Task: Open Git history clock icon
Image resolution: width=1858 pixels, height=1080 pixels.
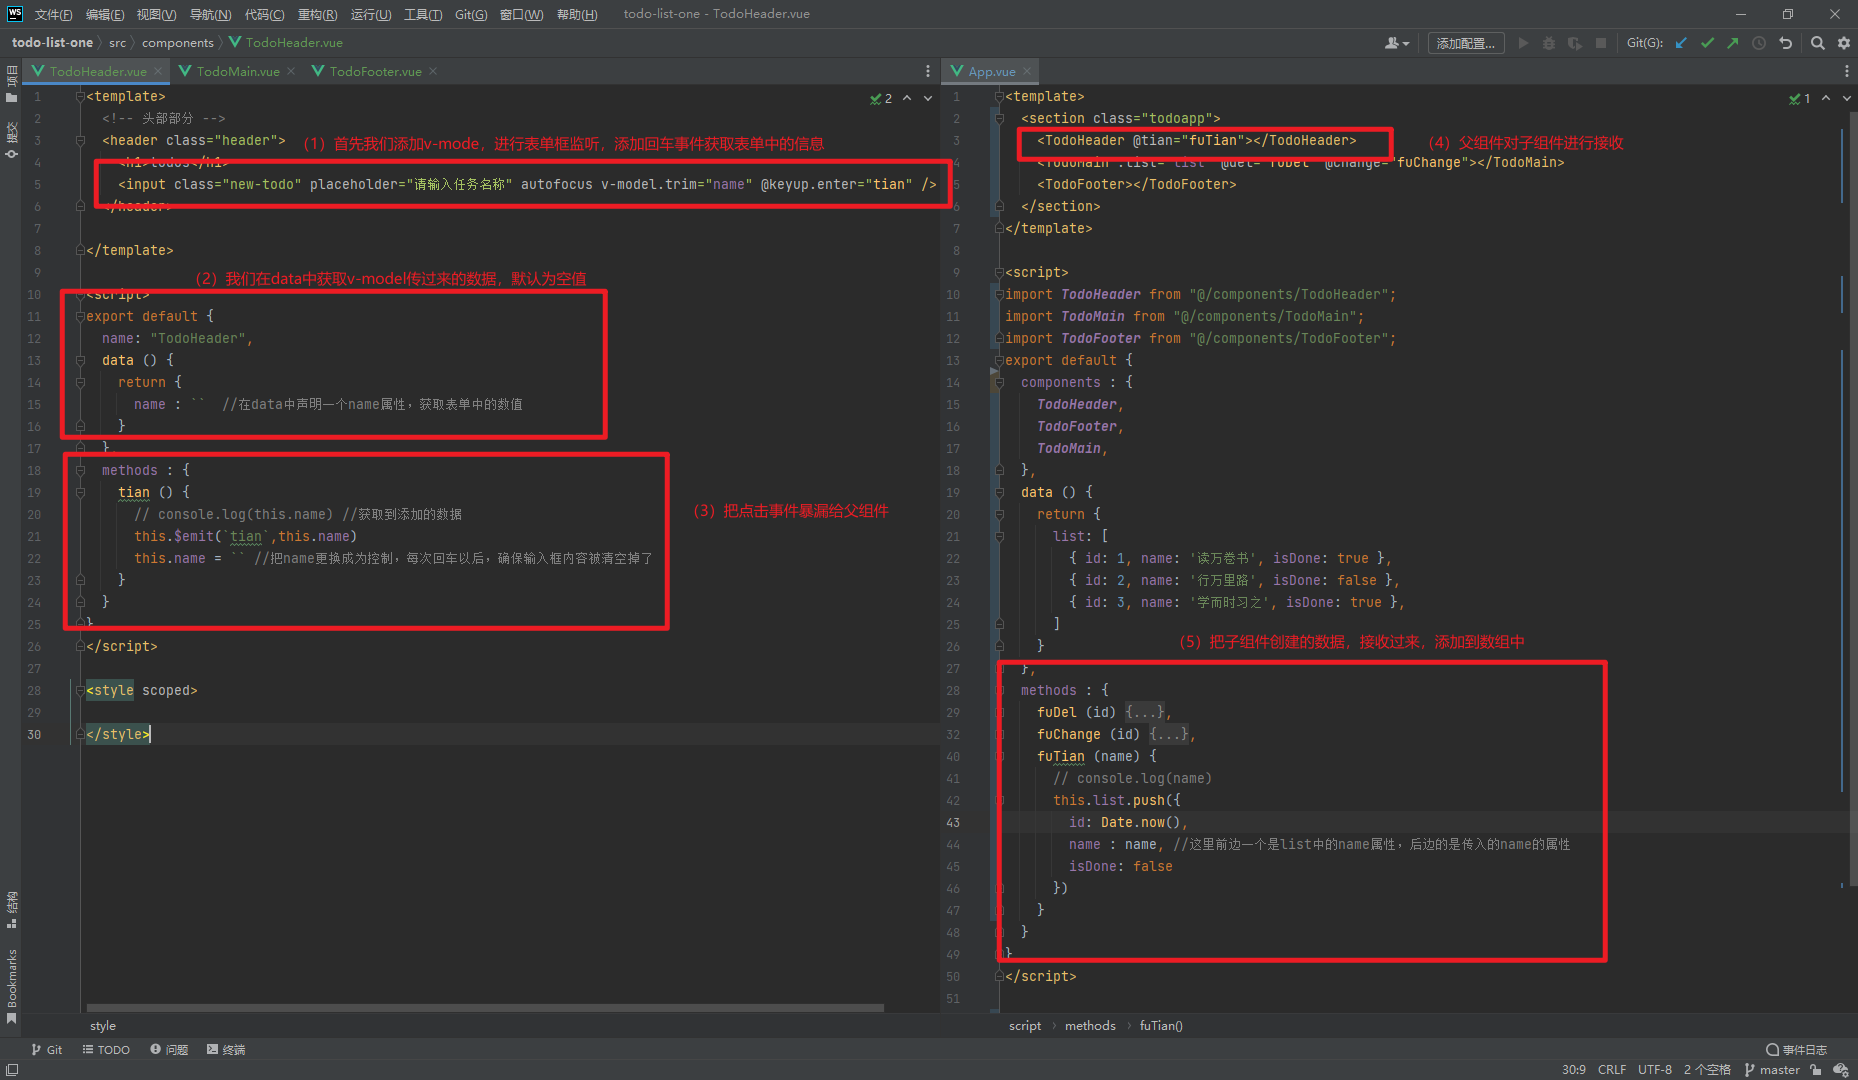Action: coord(1759,43)
